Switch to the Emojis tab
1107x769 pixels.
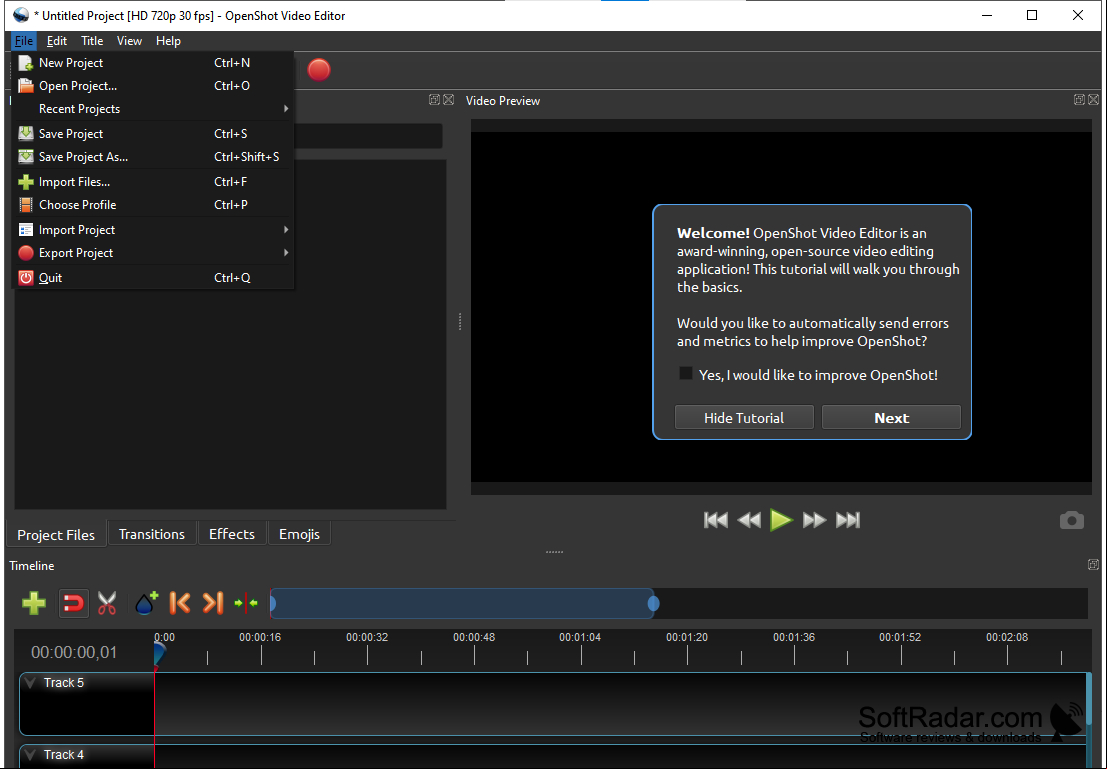pyautogui.click(x=299, y=534)
